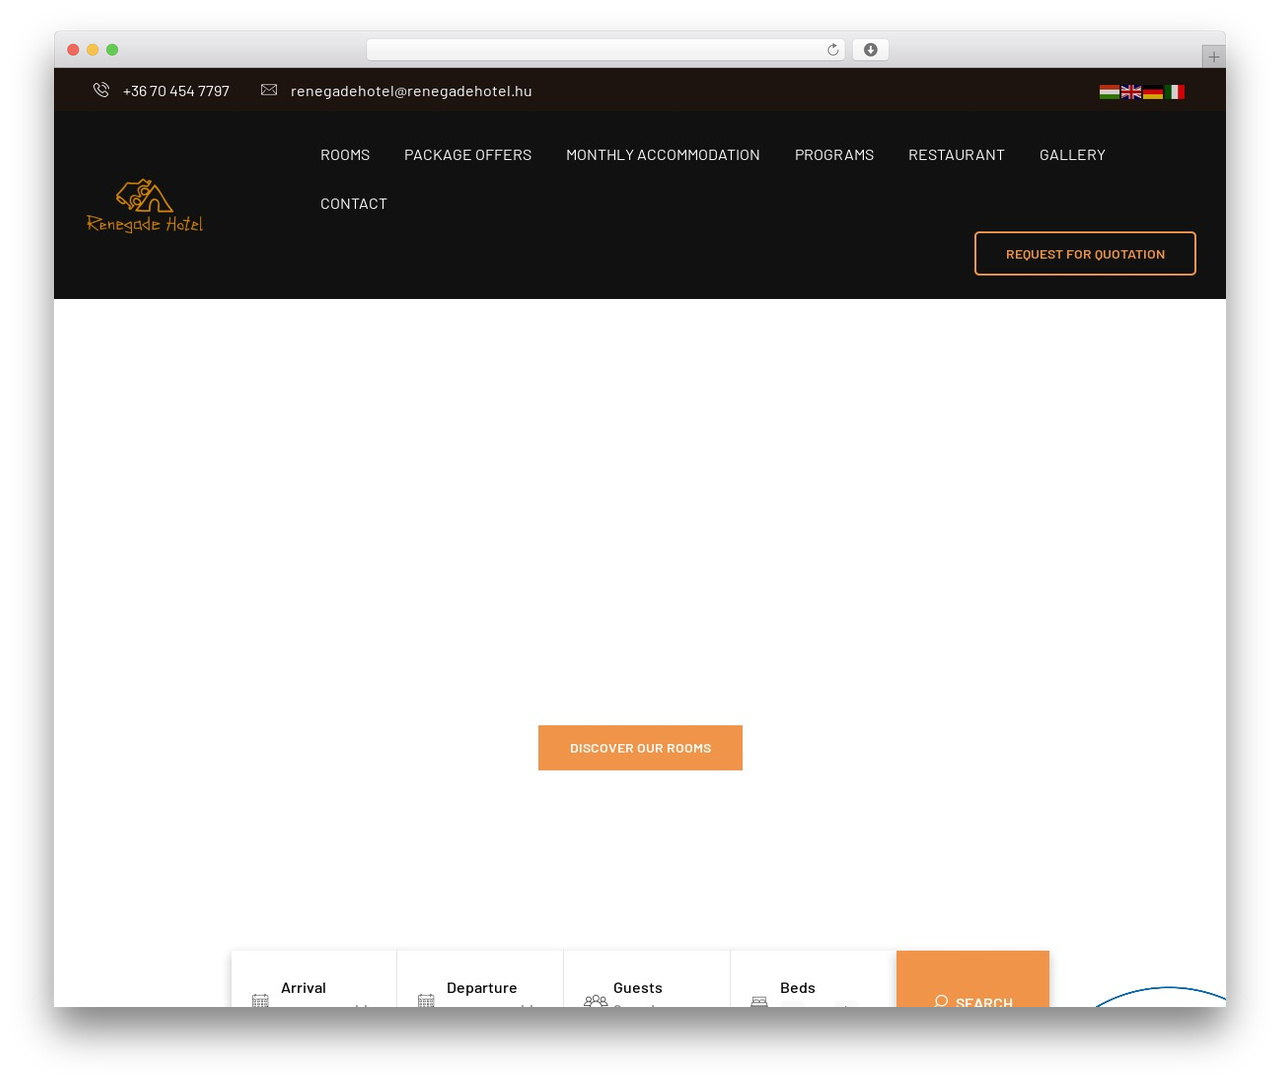1280x1084 pixels.
Task: Open the Renegade Hotel logo homepage
Action: (x=145, y=206)
